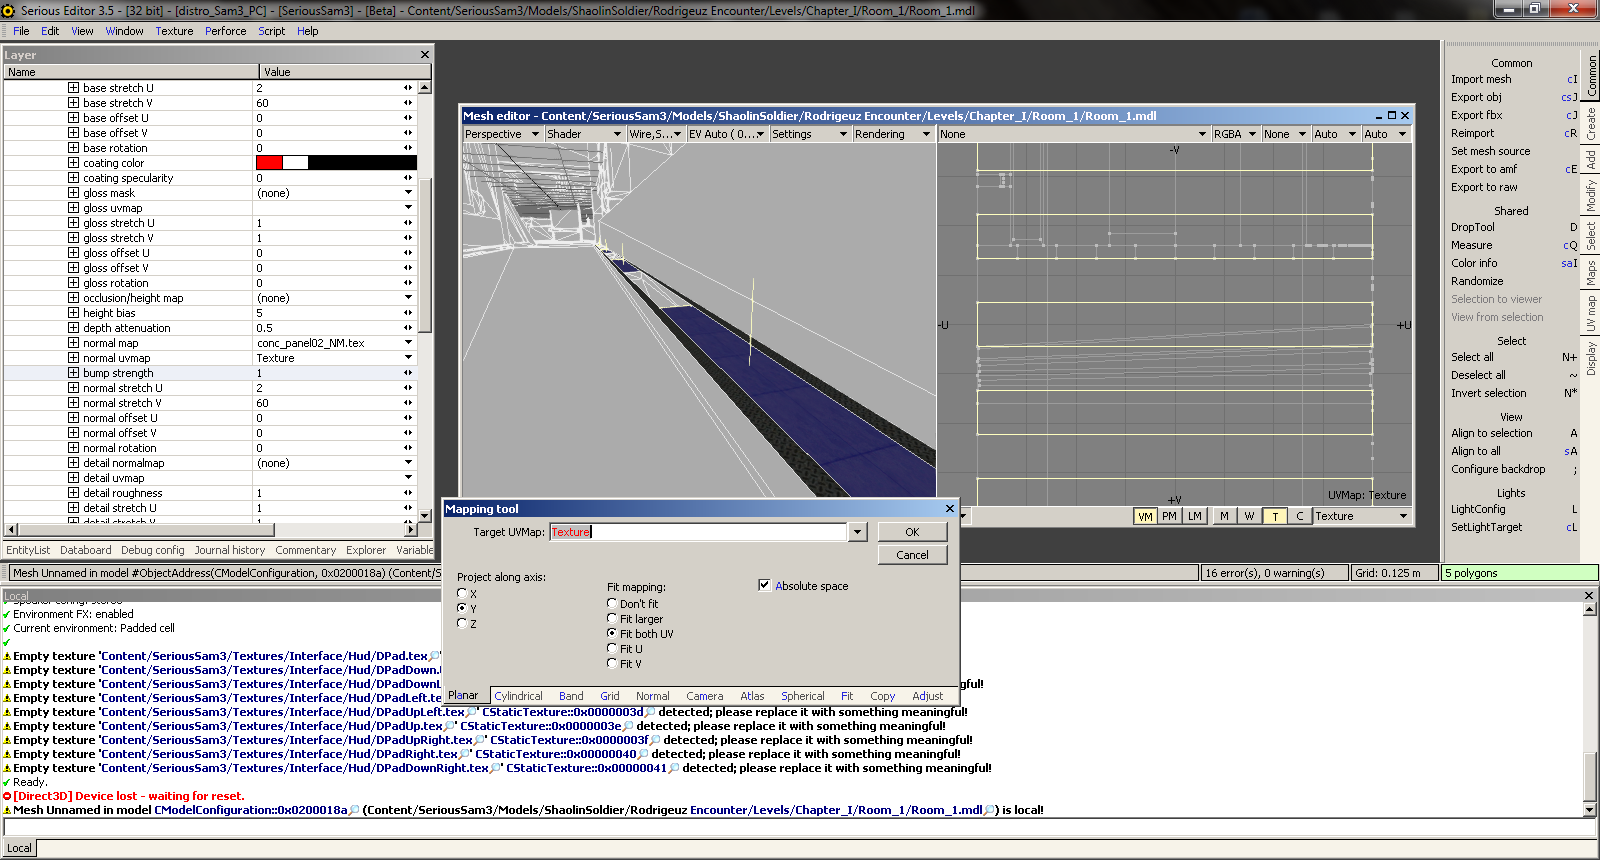Click the red coating color swatch
The image size is (1600, 860).
click(269, 163)
